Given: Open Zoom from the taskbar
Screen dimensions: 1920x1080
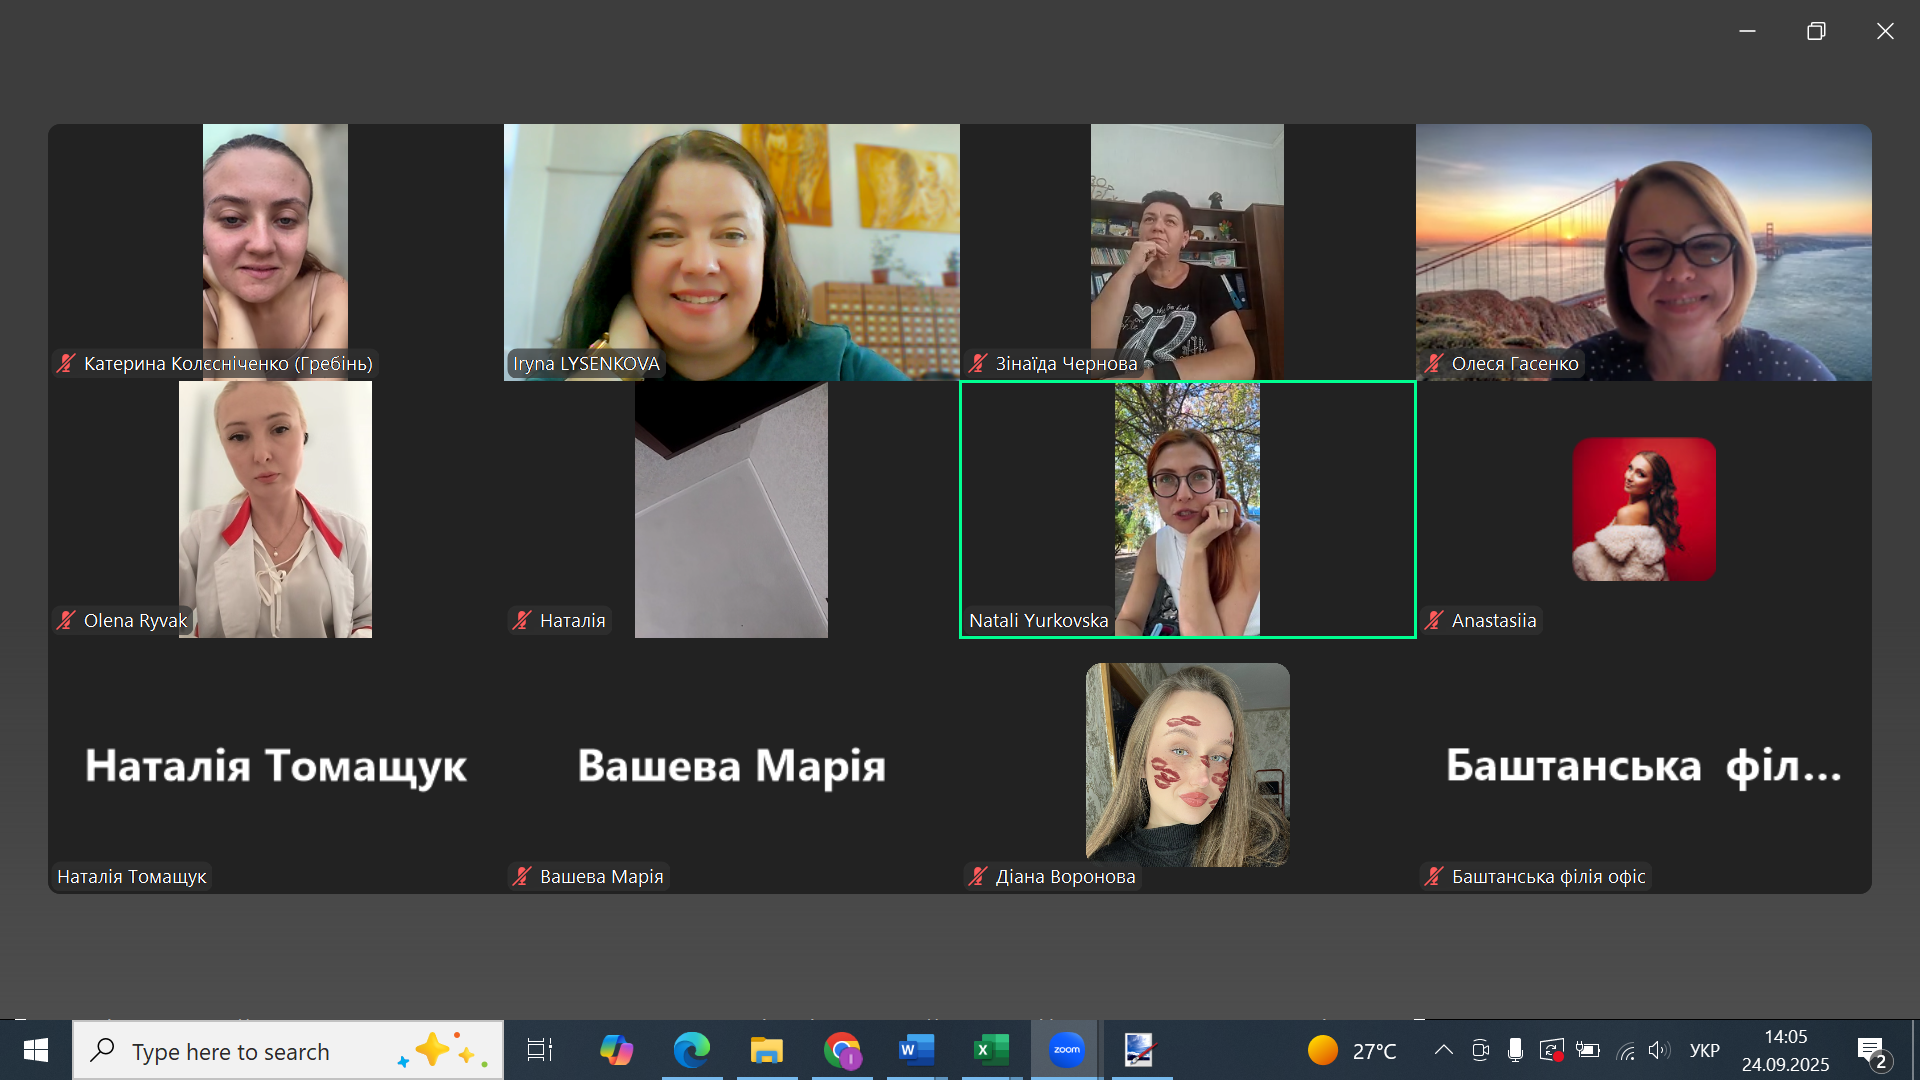Looking at the screenshot, I should pyautogui.click(x=1066, y=1050).
